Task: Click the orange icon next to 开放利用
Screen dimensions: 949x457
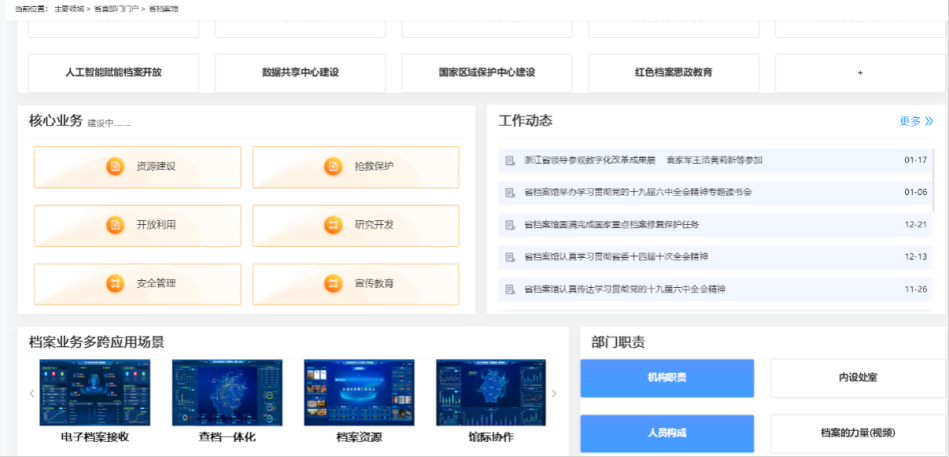Action: (x=115, y=225)
